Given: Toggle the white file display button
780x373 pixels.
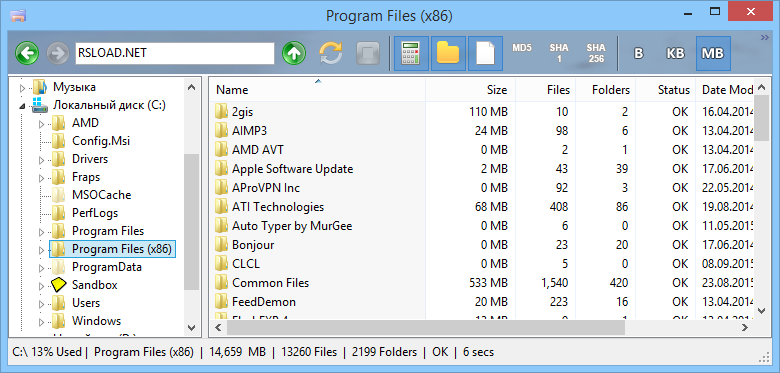Looking at the screenshot, I should click(486, 53).
